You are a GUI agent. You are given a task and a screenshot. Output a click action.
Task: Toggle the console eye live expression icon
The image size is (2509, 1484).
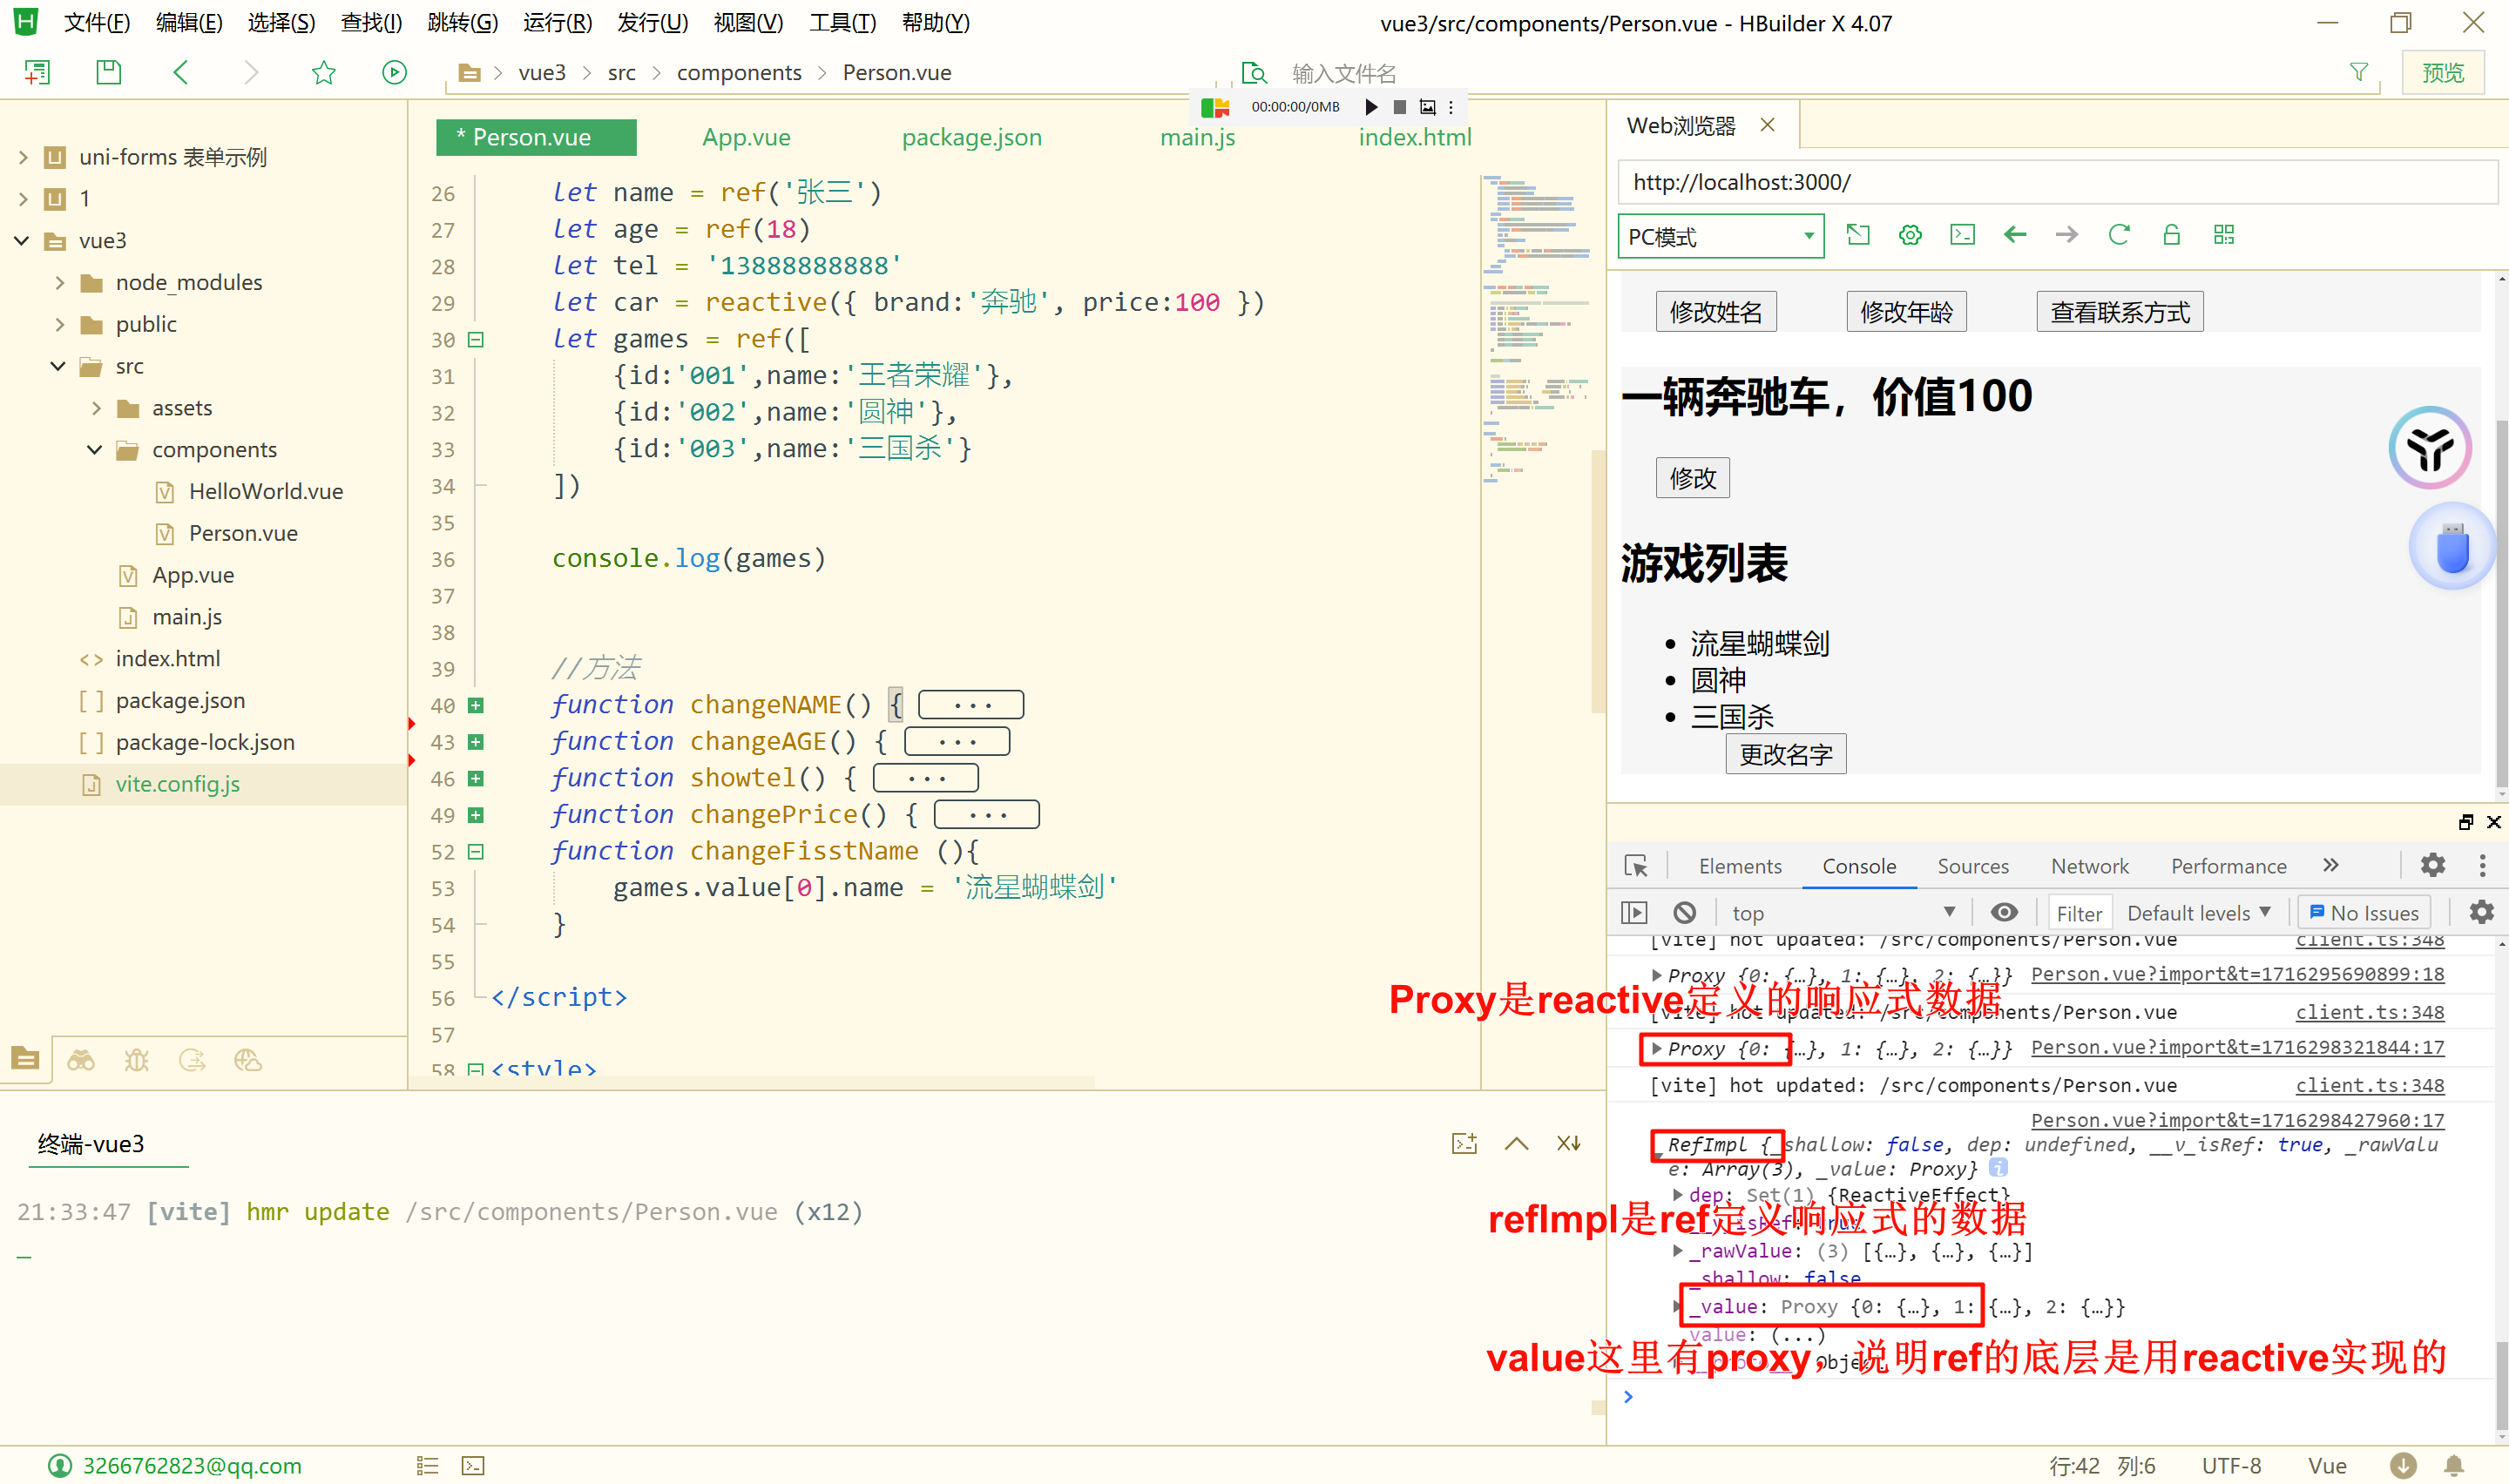pos(2004,912)
